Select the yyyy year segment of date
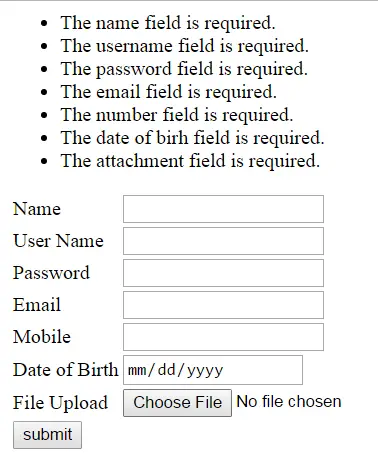The image size is (378, 471). (205, 371)
